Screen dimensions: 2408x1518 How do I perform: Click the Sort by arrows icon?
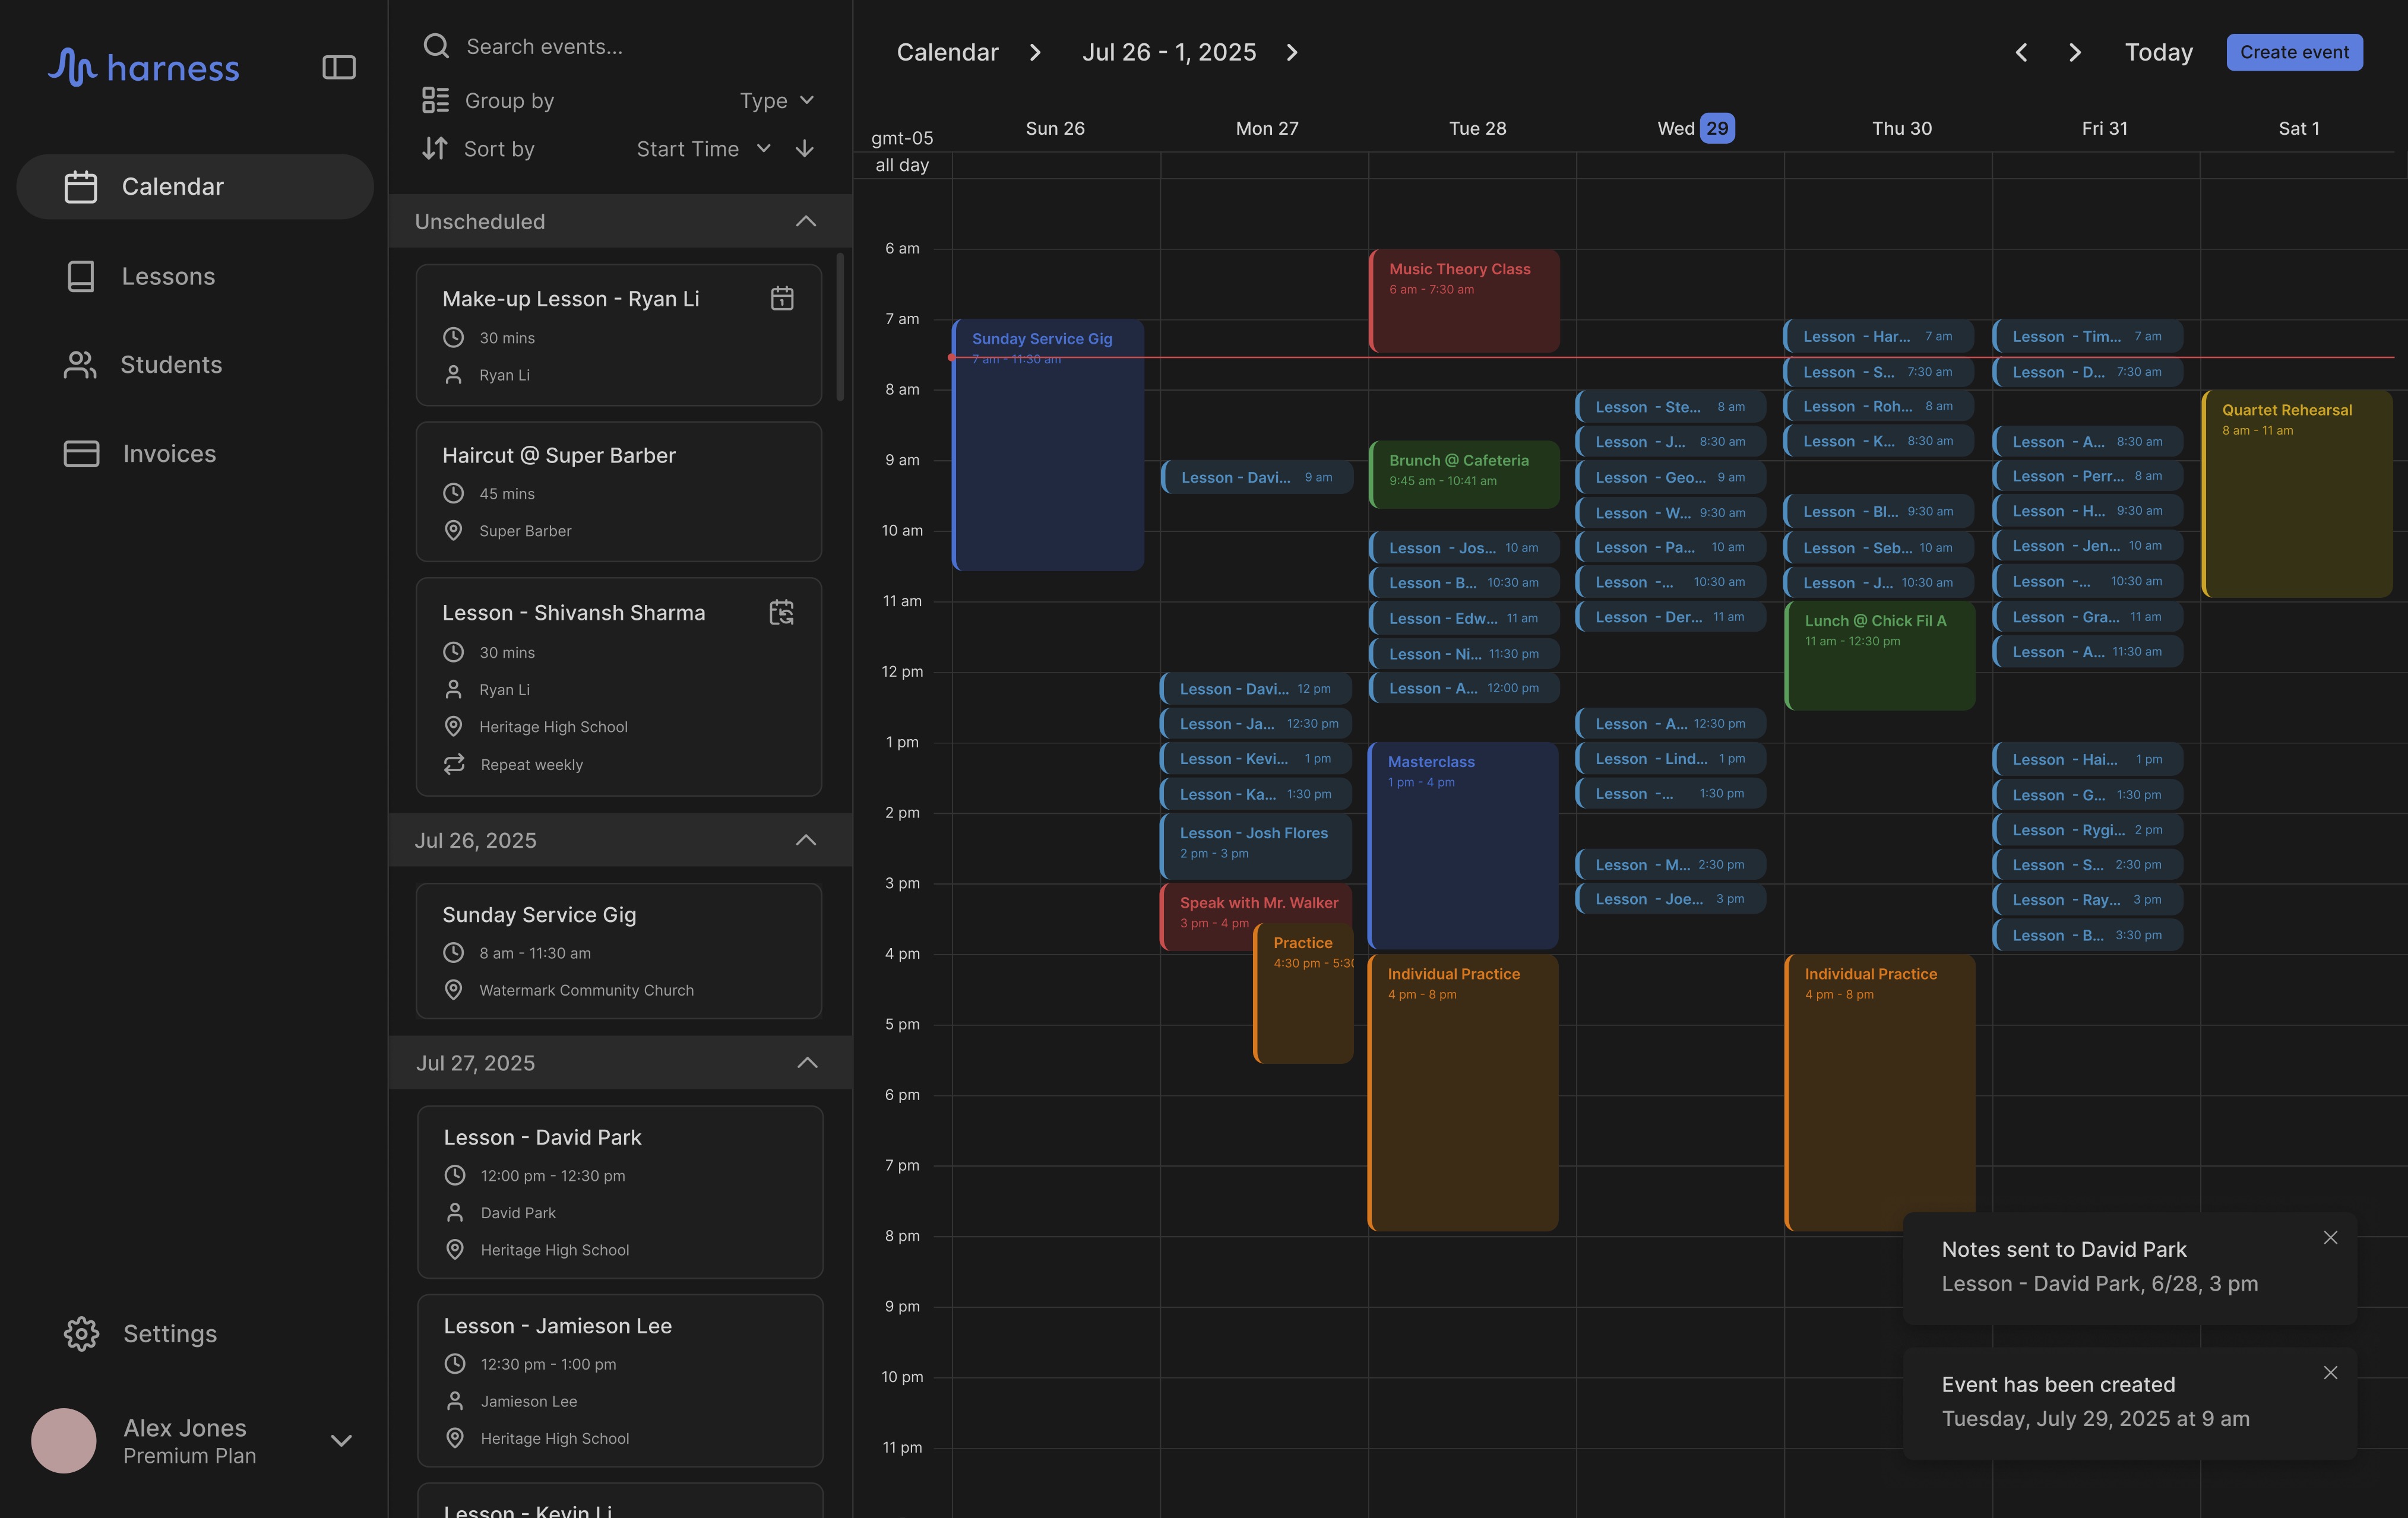[435, 148]
